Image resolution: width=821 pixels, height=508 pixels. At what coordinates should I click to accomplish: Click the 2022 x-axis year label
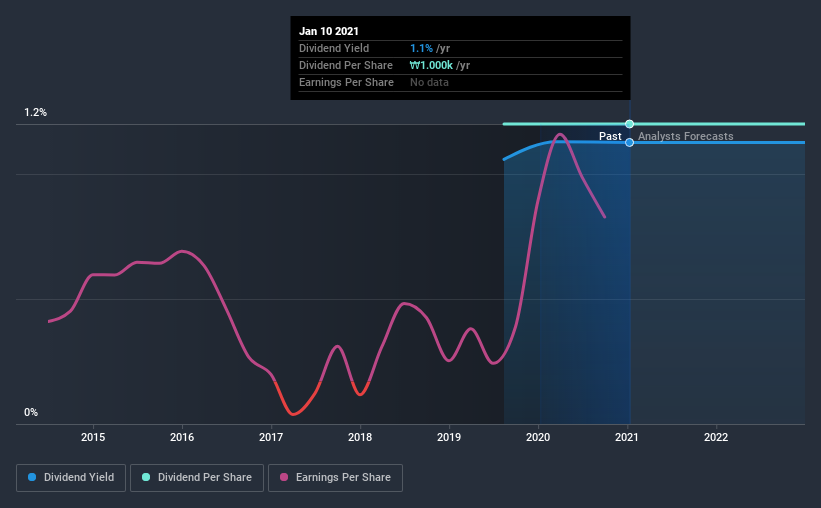716,437
